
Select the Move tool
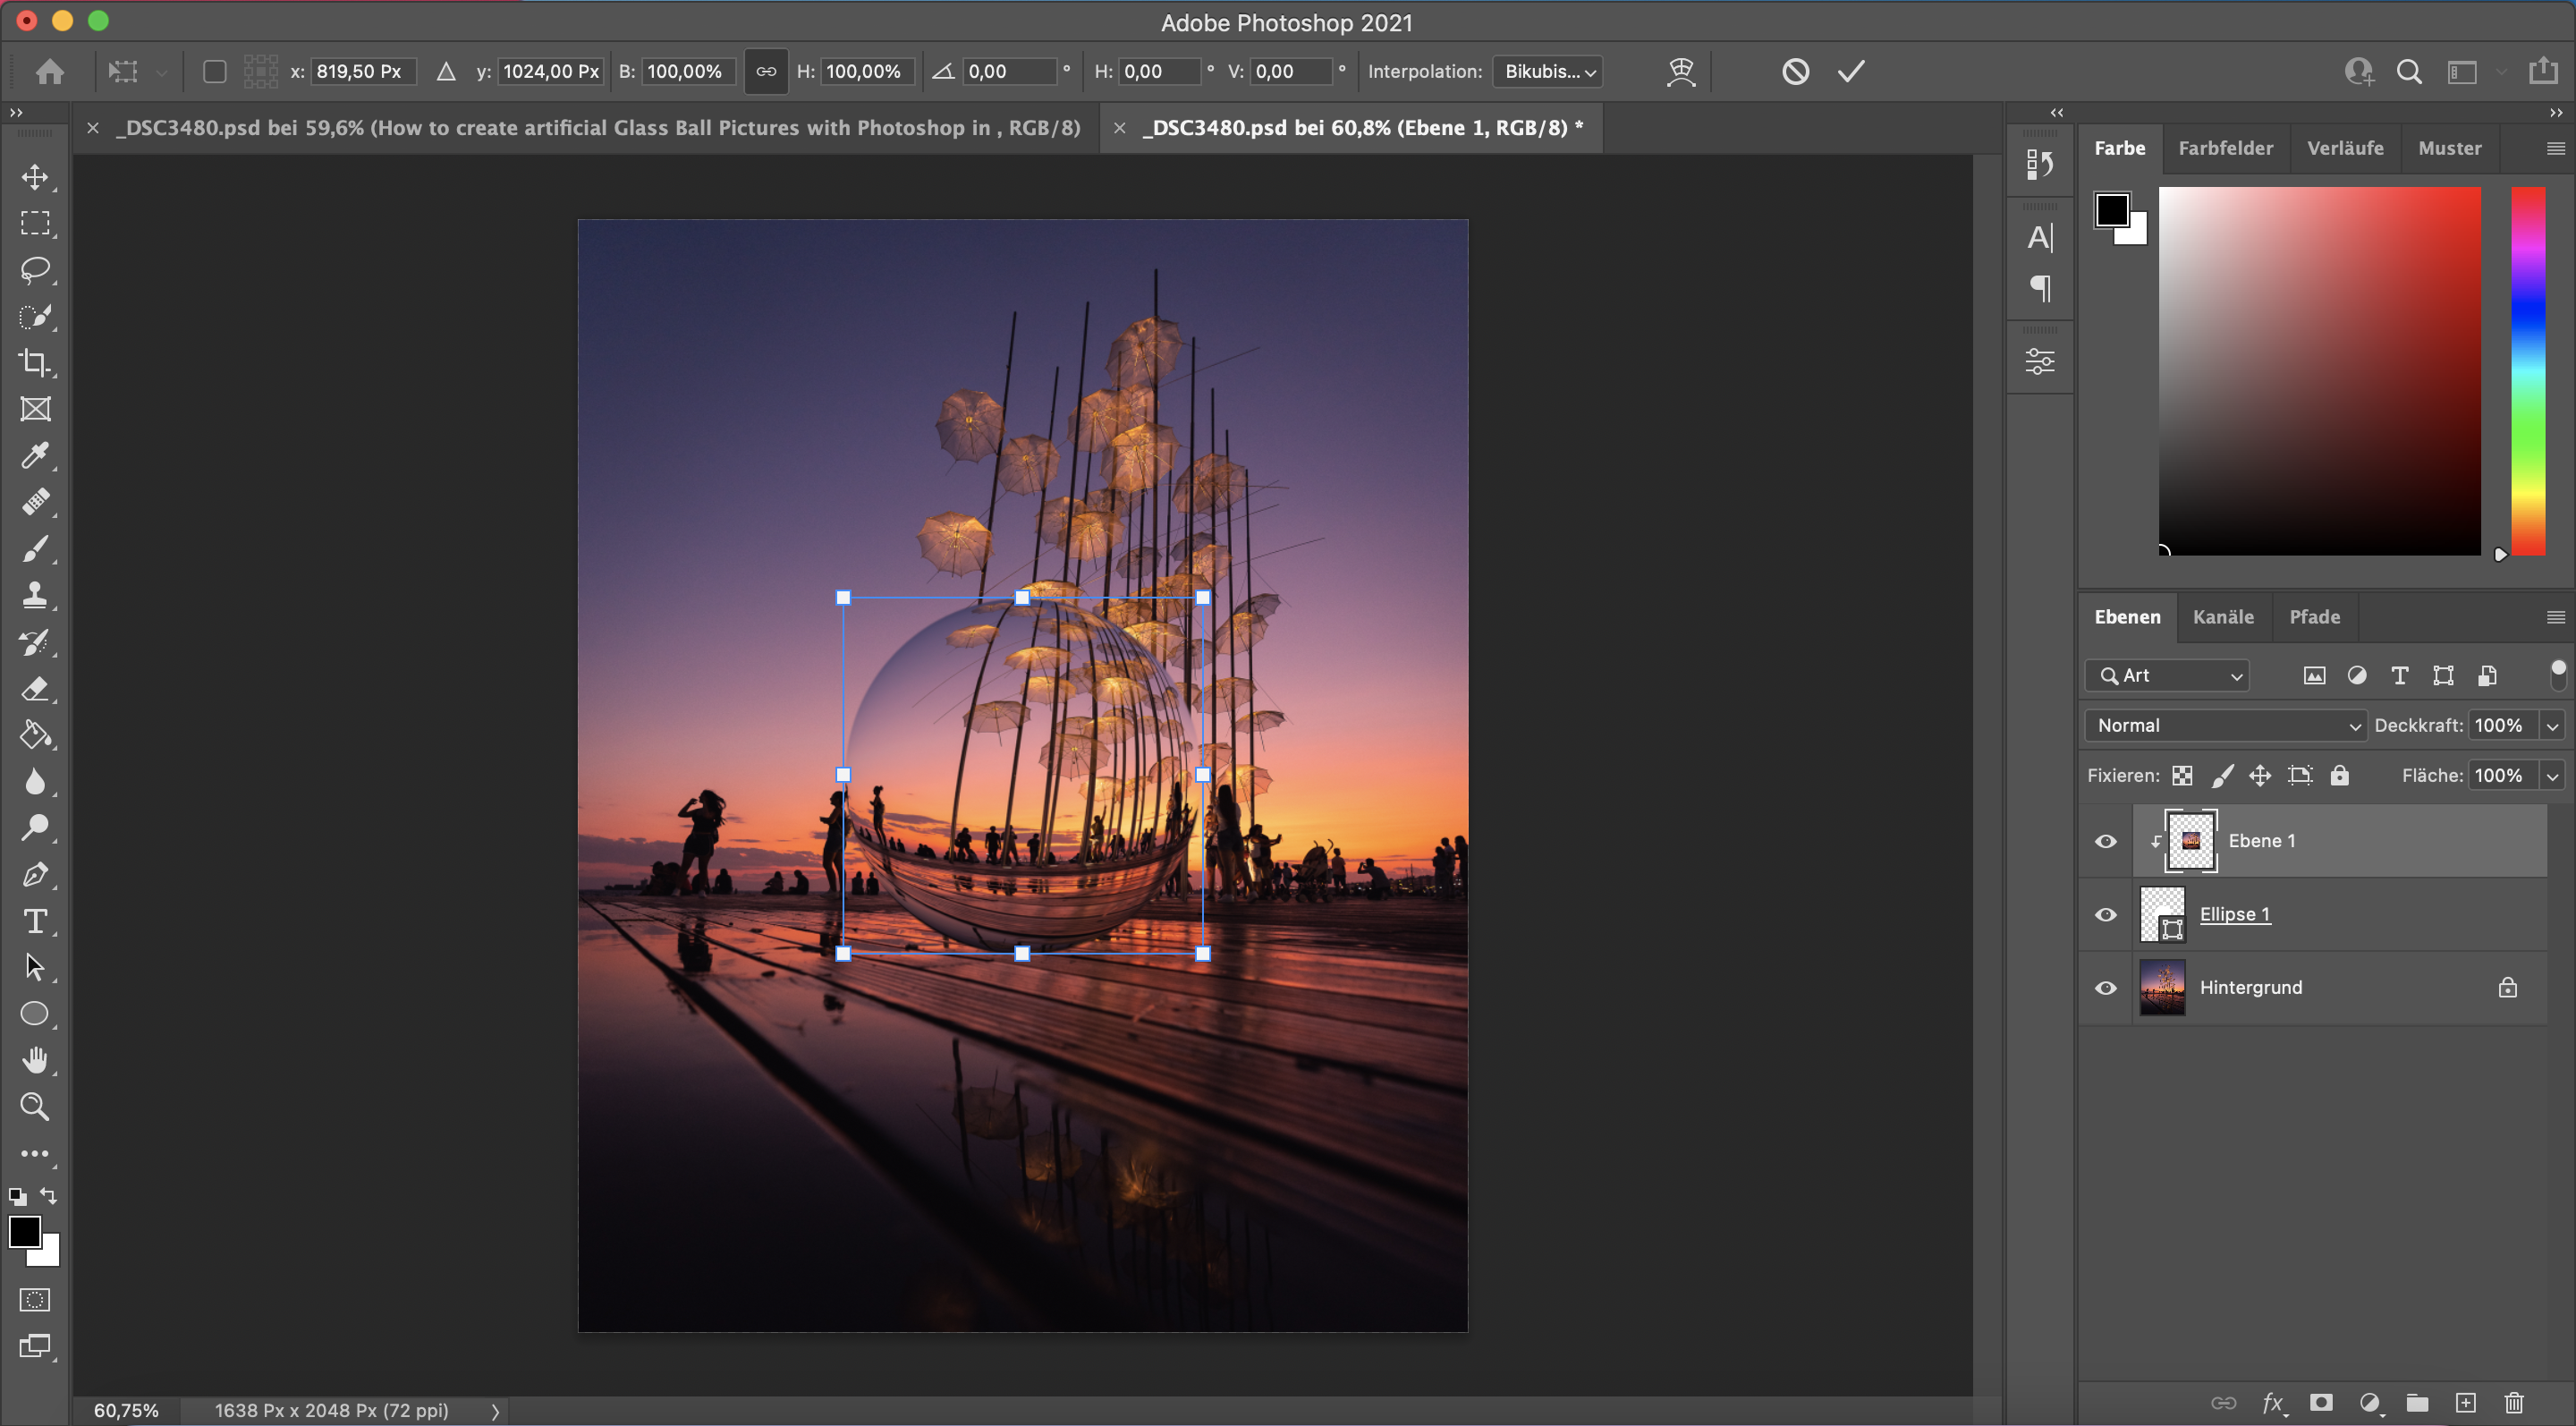[x=35, y=177]
